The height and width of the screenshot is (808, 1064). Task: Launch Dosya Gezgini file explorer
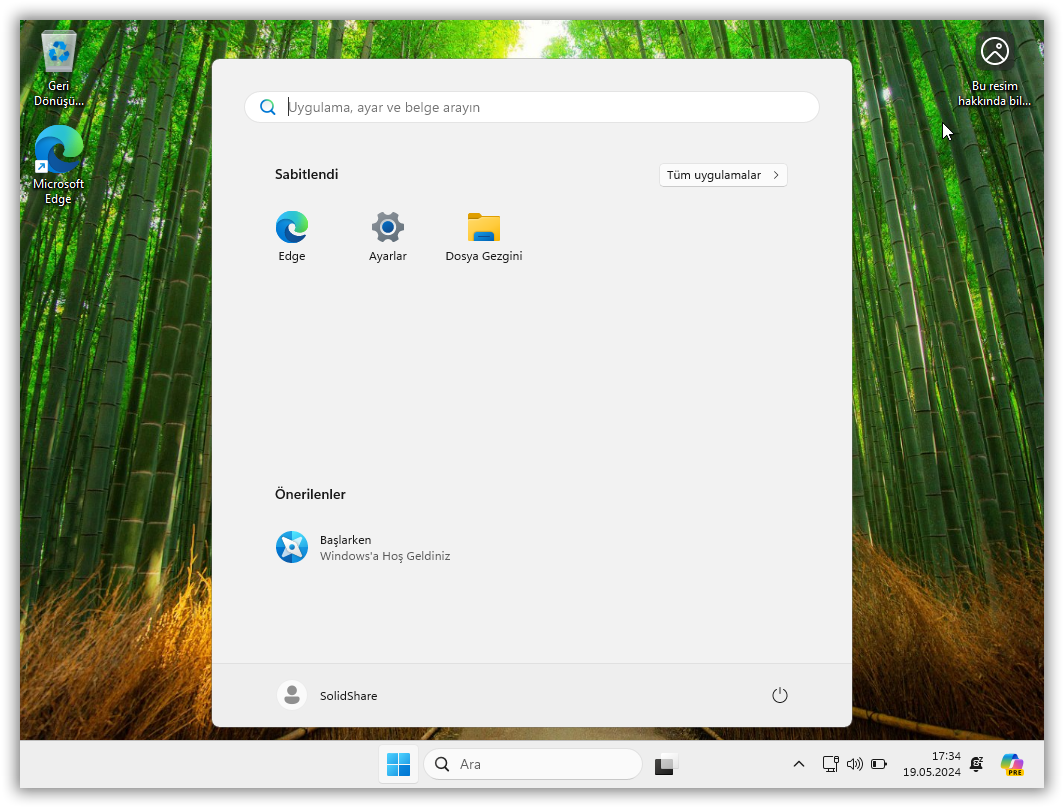484,236
